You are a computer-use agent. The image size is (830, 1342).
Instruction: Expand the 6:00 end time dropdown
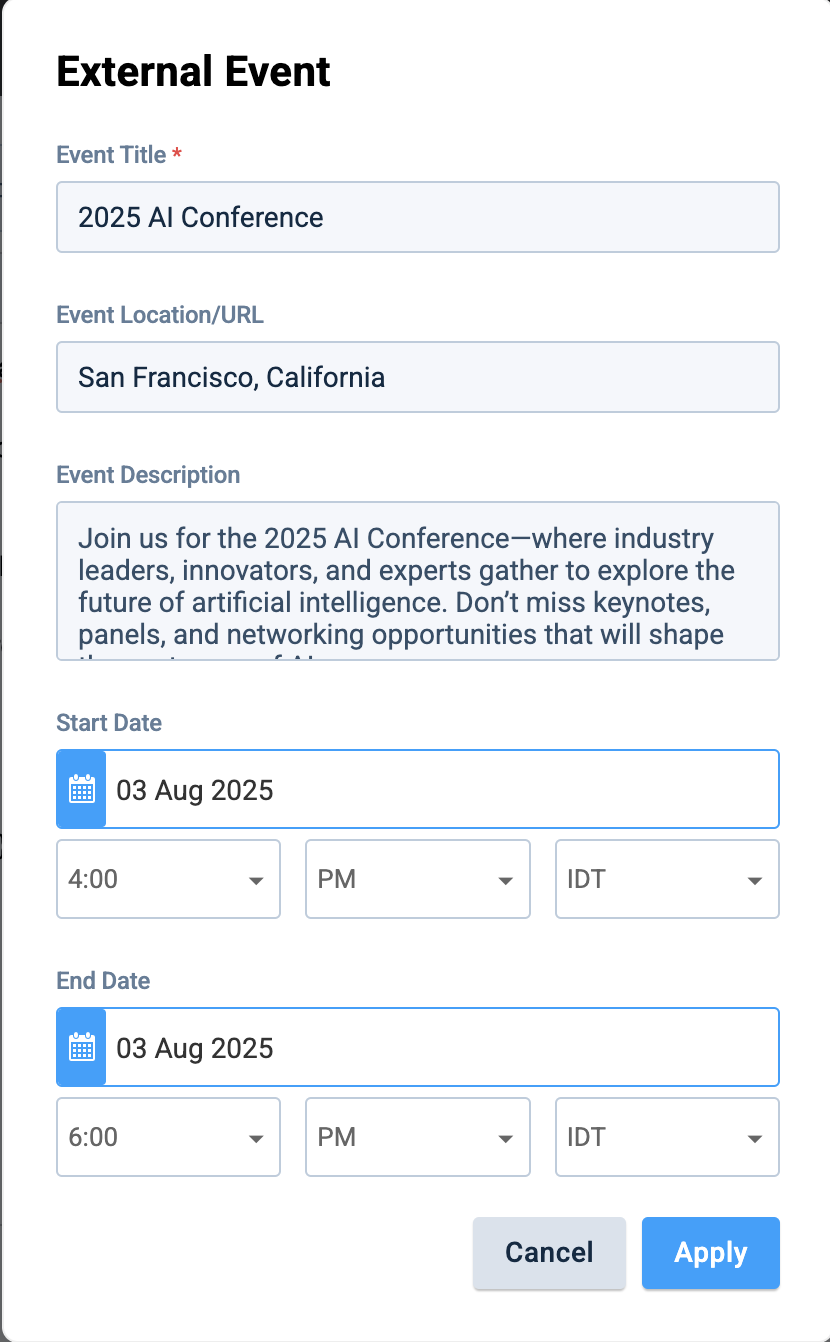coord(168,1137)
